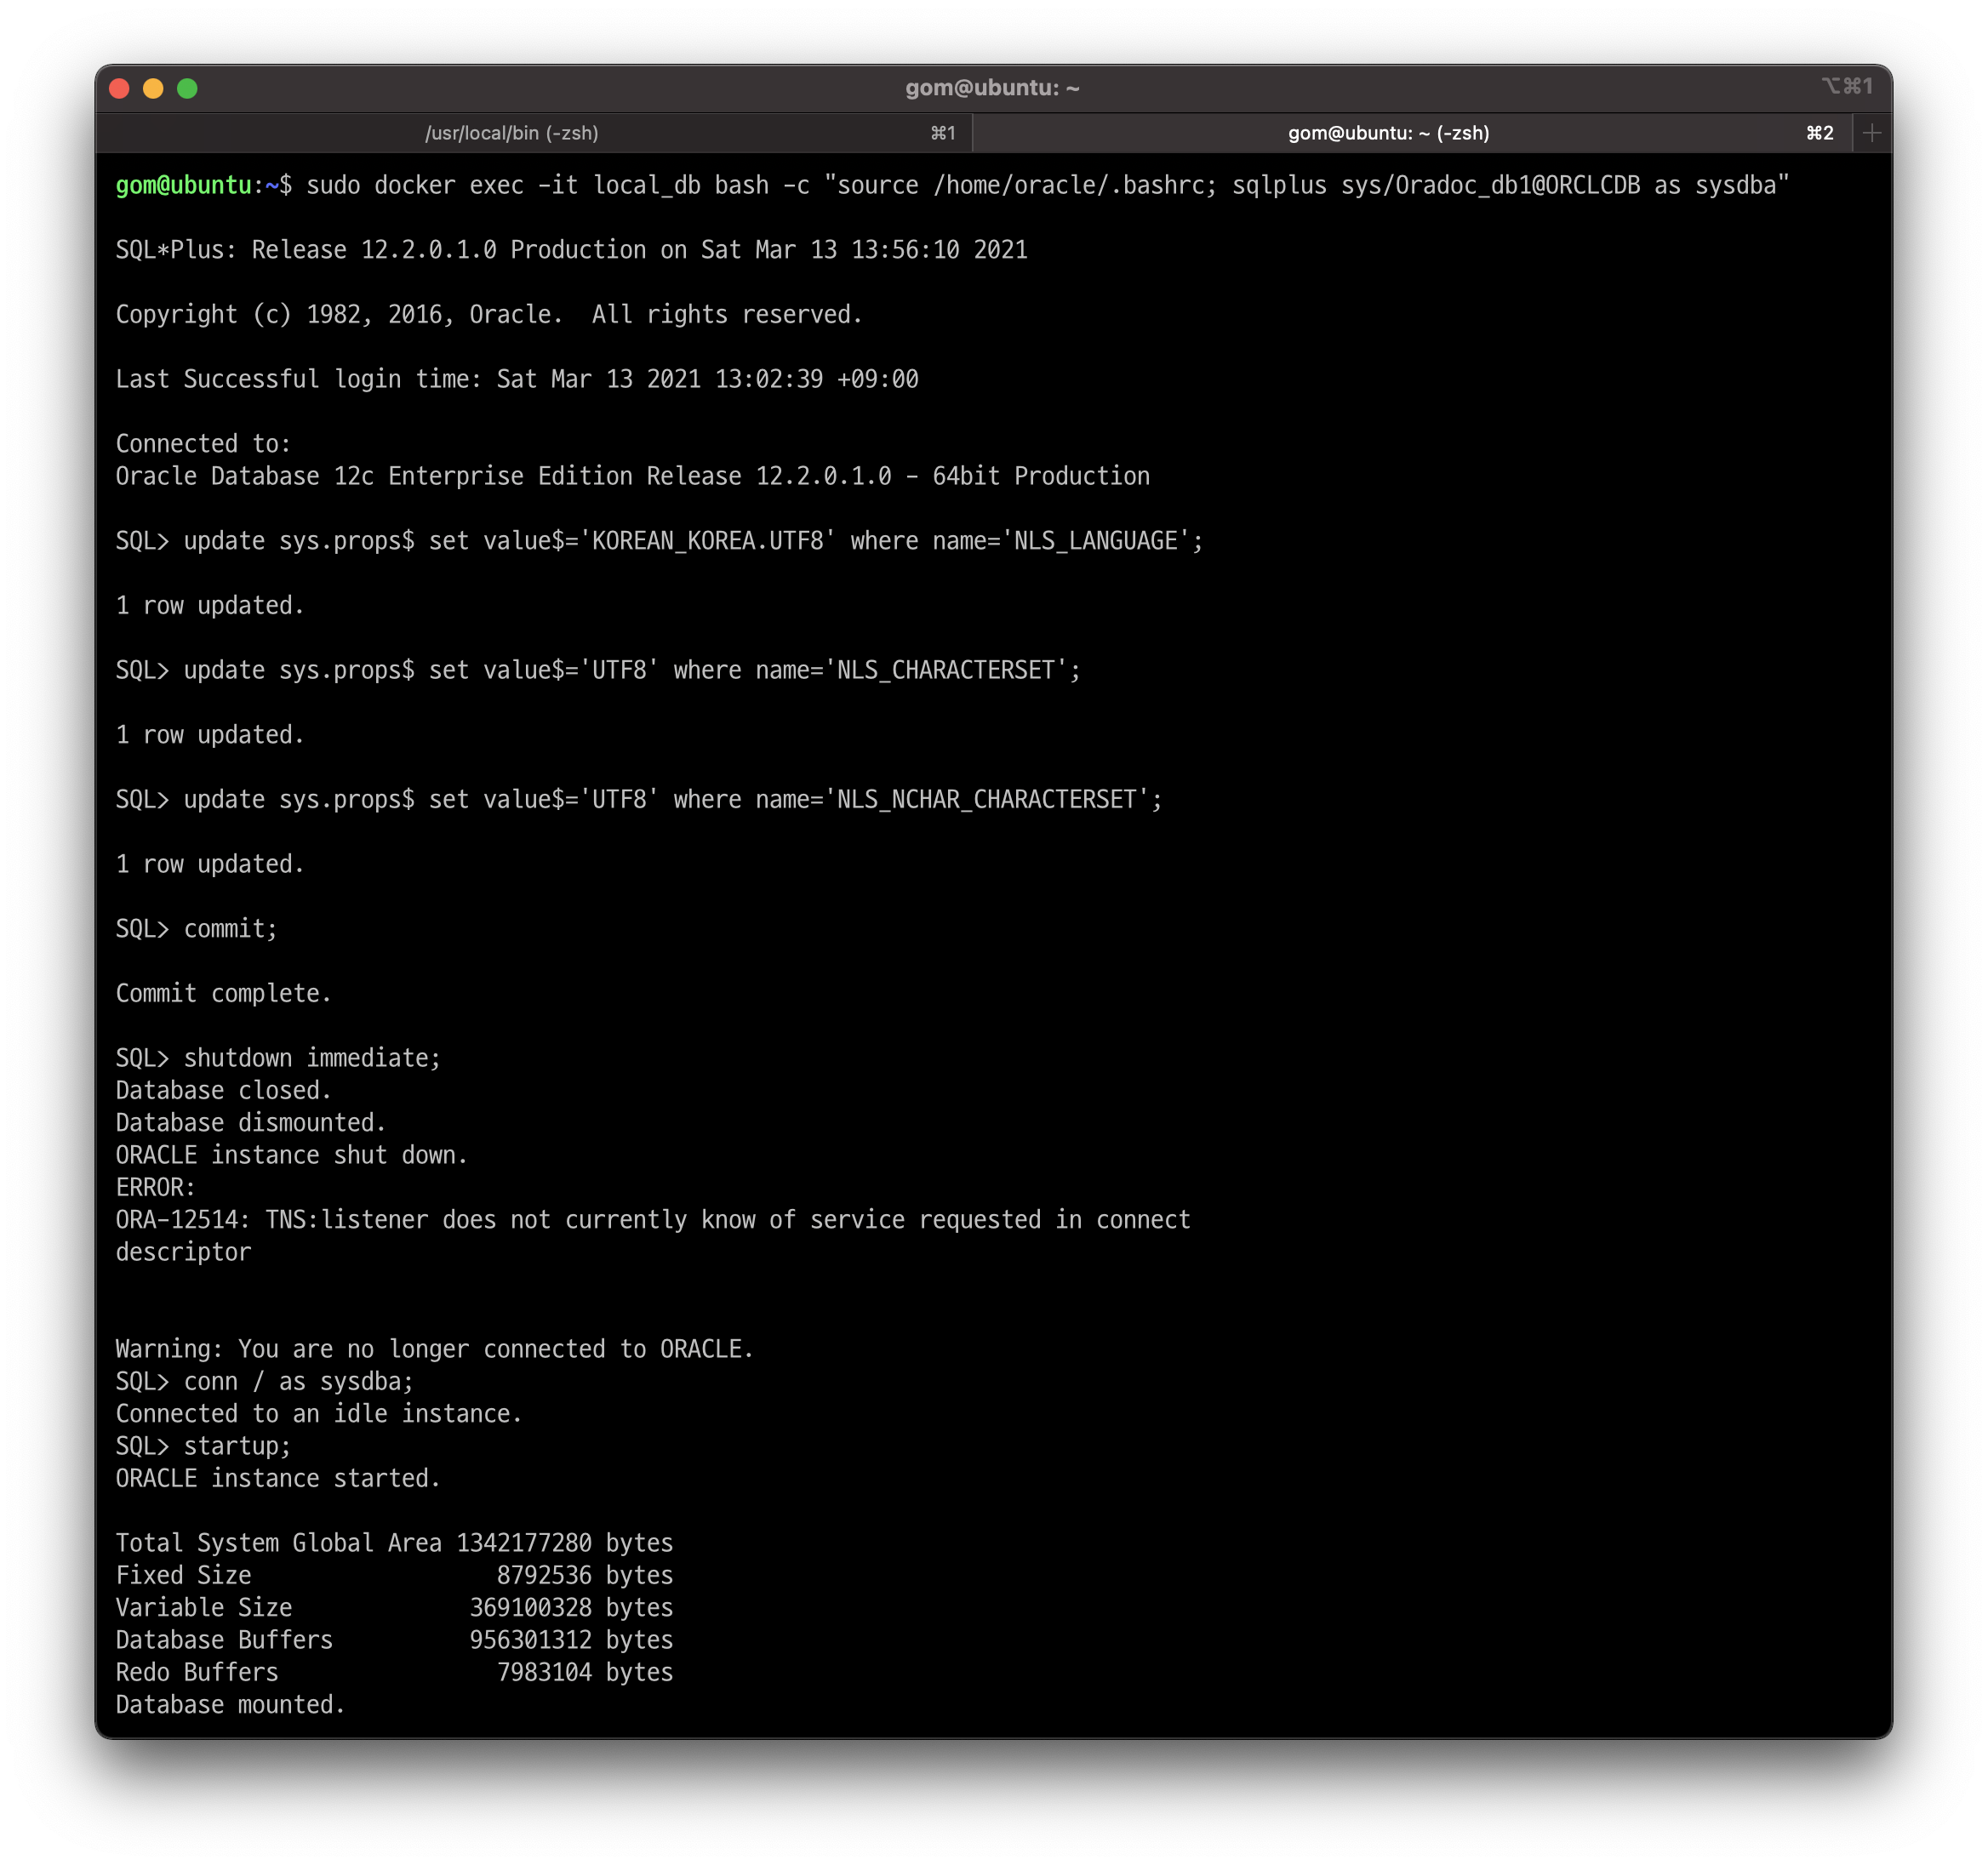Click the ORA-12514 error message line

coord(652,1220)
